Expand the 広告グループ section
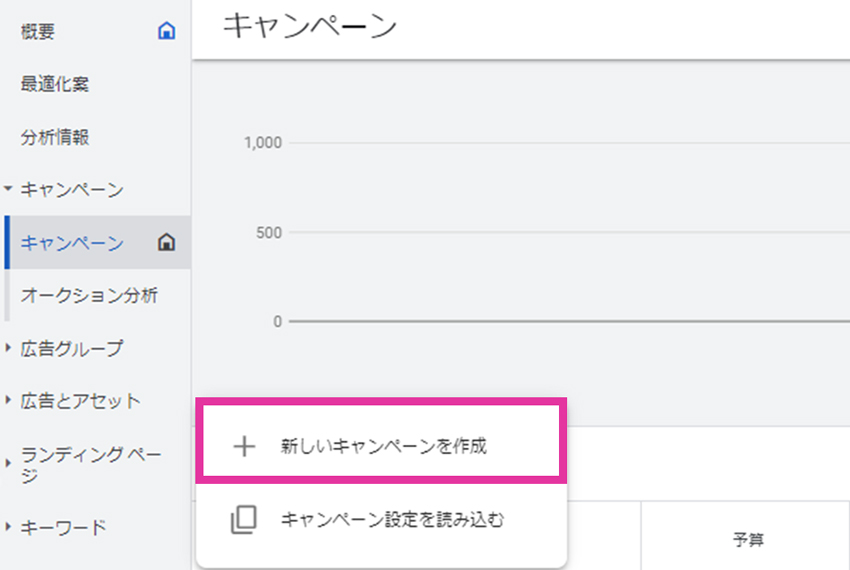 pos(8,348)
